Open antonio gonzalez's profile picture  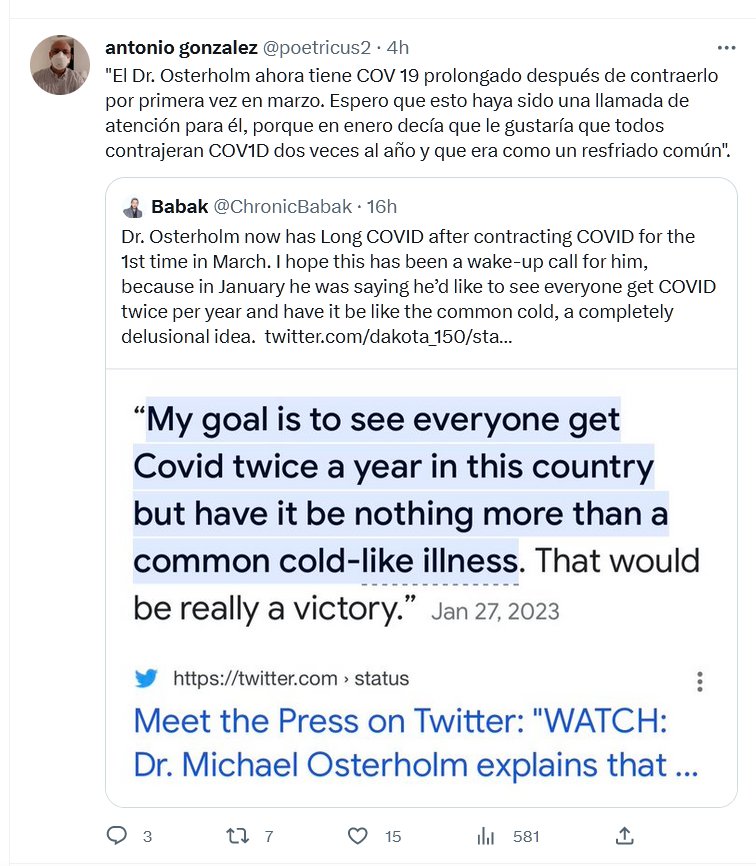[61, 65]
